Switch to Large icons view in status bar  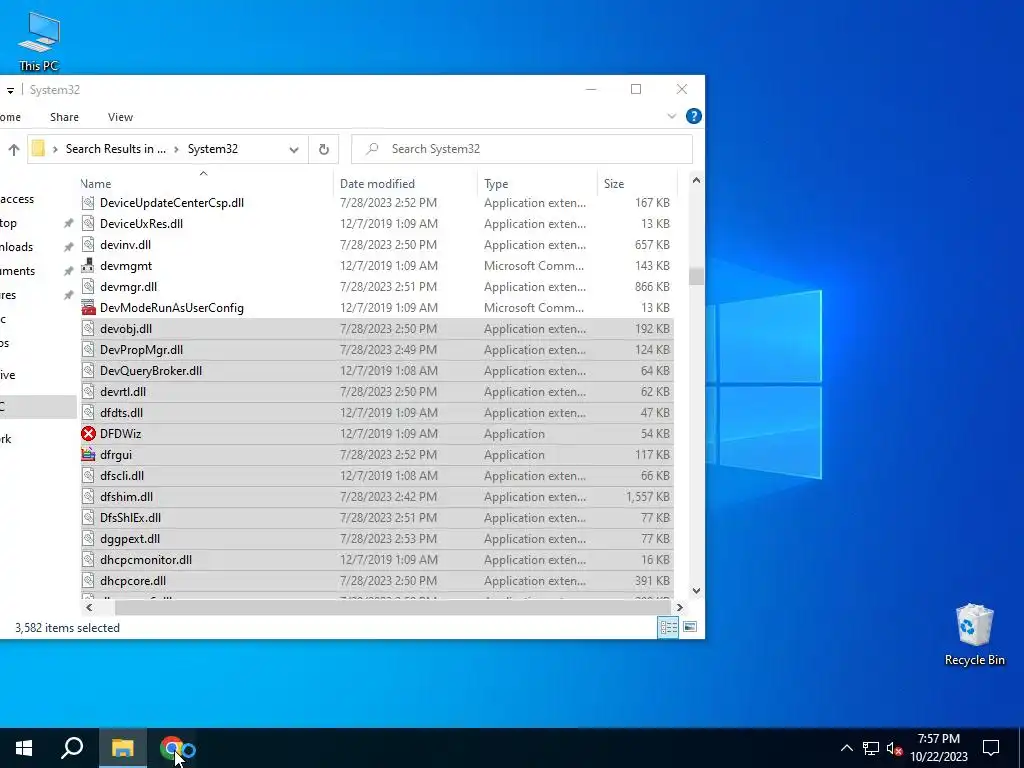(690, 628)
